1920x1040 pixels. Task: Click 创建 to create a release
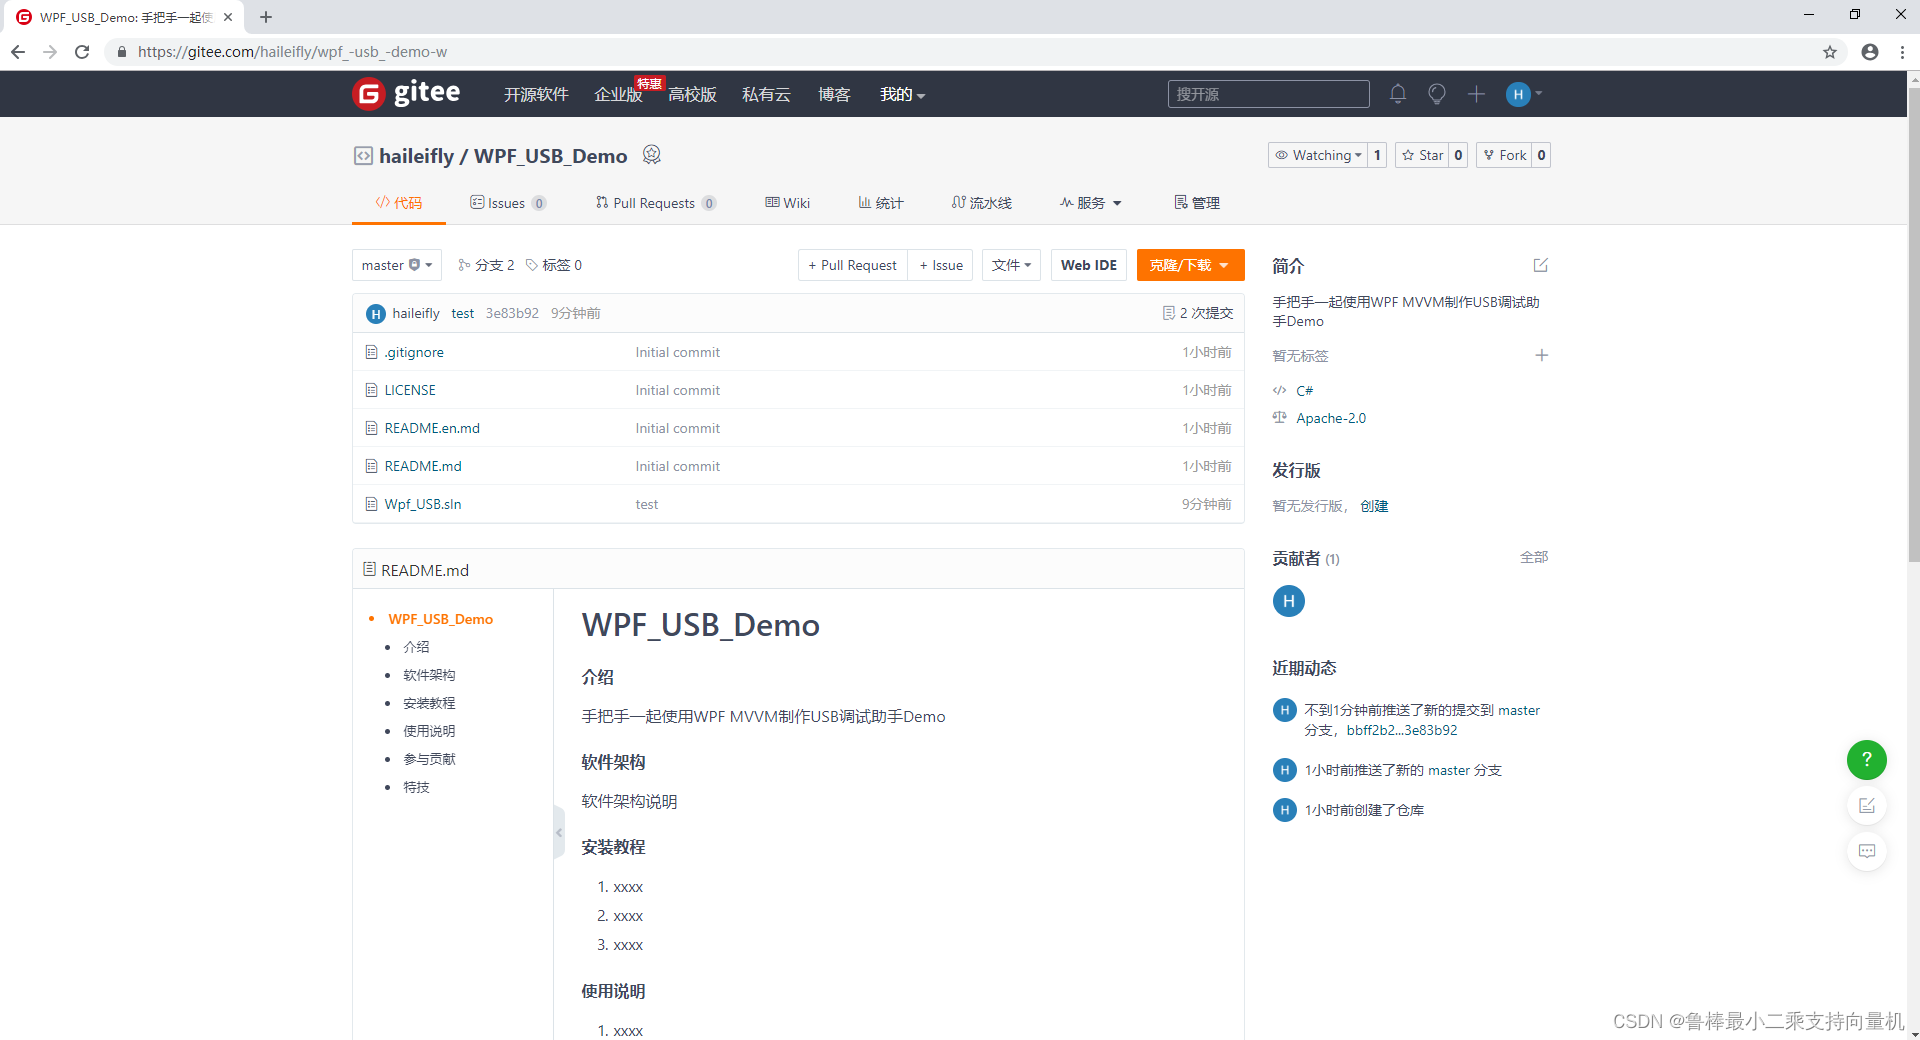[x=1374, y=506]
